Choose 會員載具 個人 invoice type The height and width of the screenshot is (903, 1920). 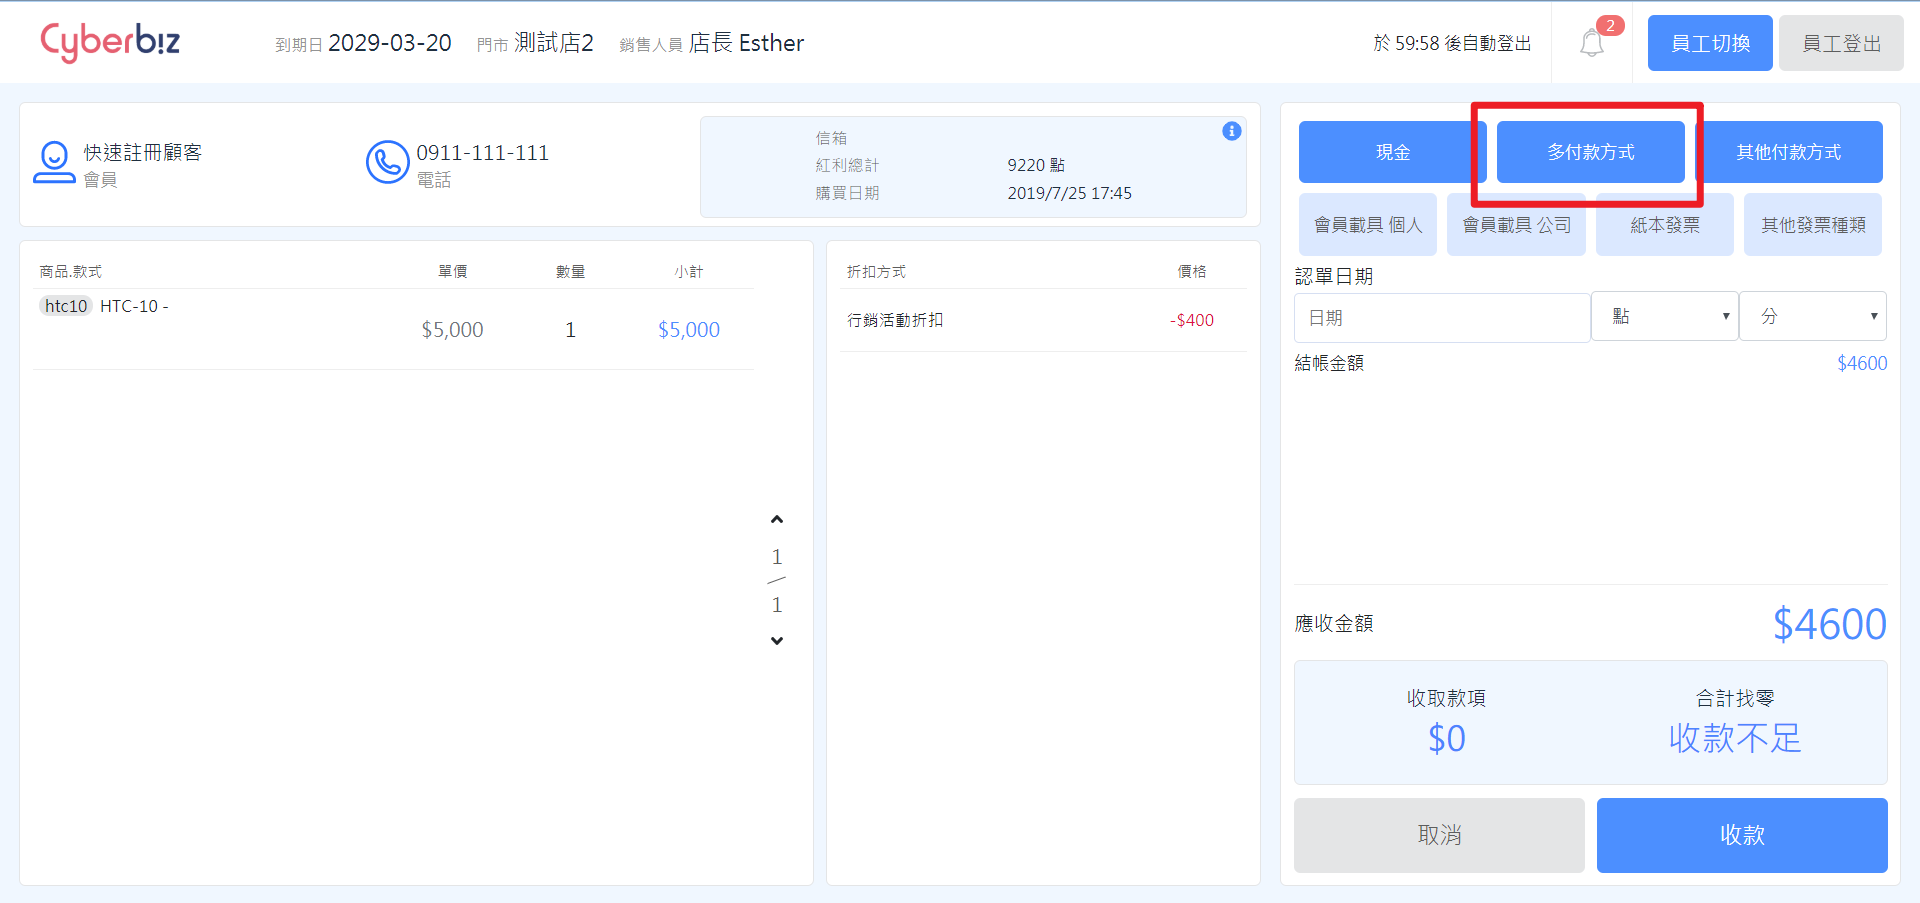coord(1368,225)
